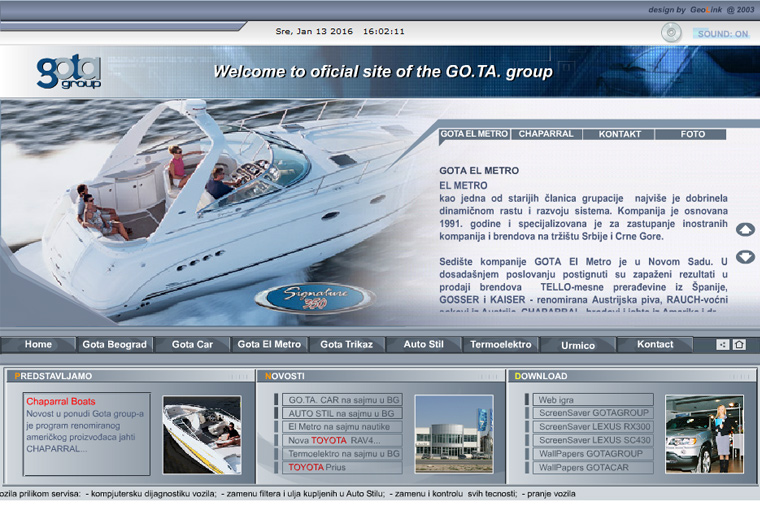
Task: Click the Gota group logo
Action: coord(69,72)
